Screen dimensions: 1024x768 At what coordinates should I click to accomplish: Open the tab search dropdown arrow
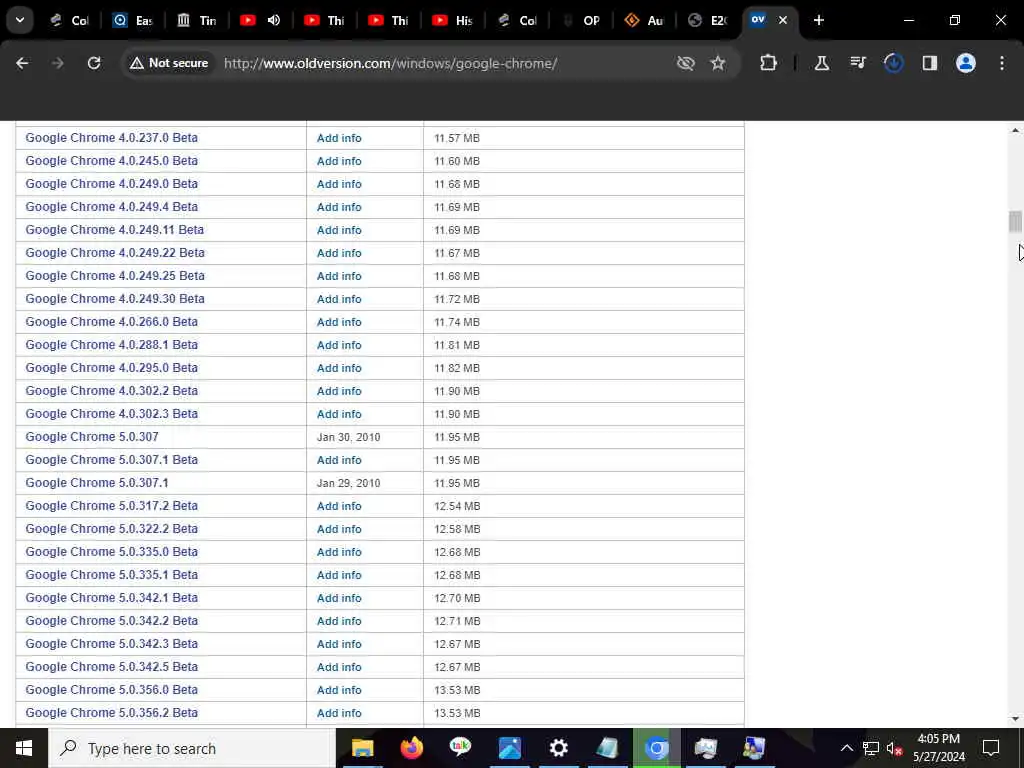tap(20, 20)
